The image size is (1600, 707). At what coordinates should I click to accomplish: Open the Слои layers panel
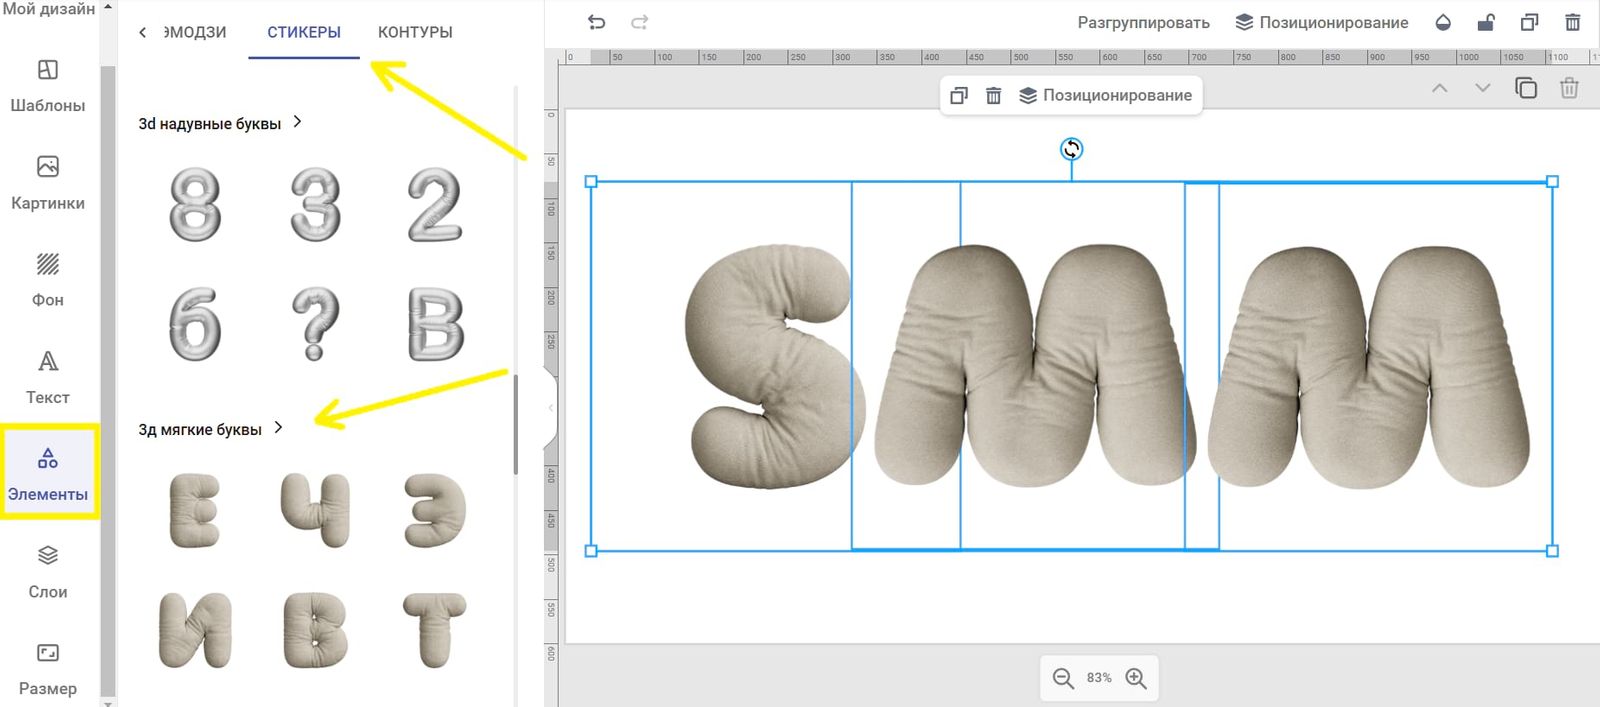pyautogui.click(x=47, y=572)
